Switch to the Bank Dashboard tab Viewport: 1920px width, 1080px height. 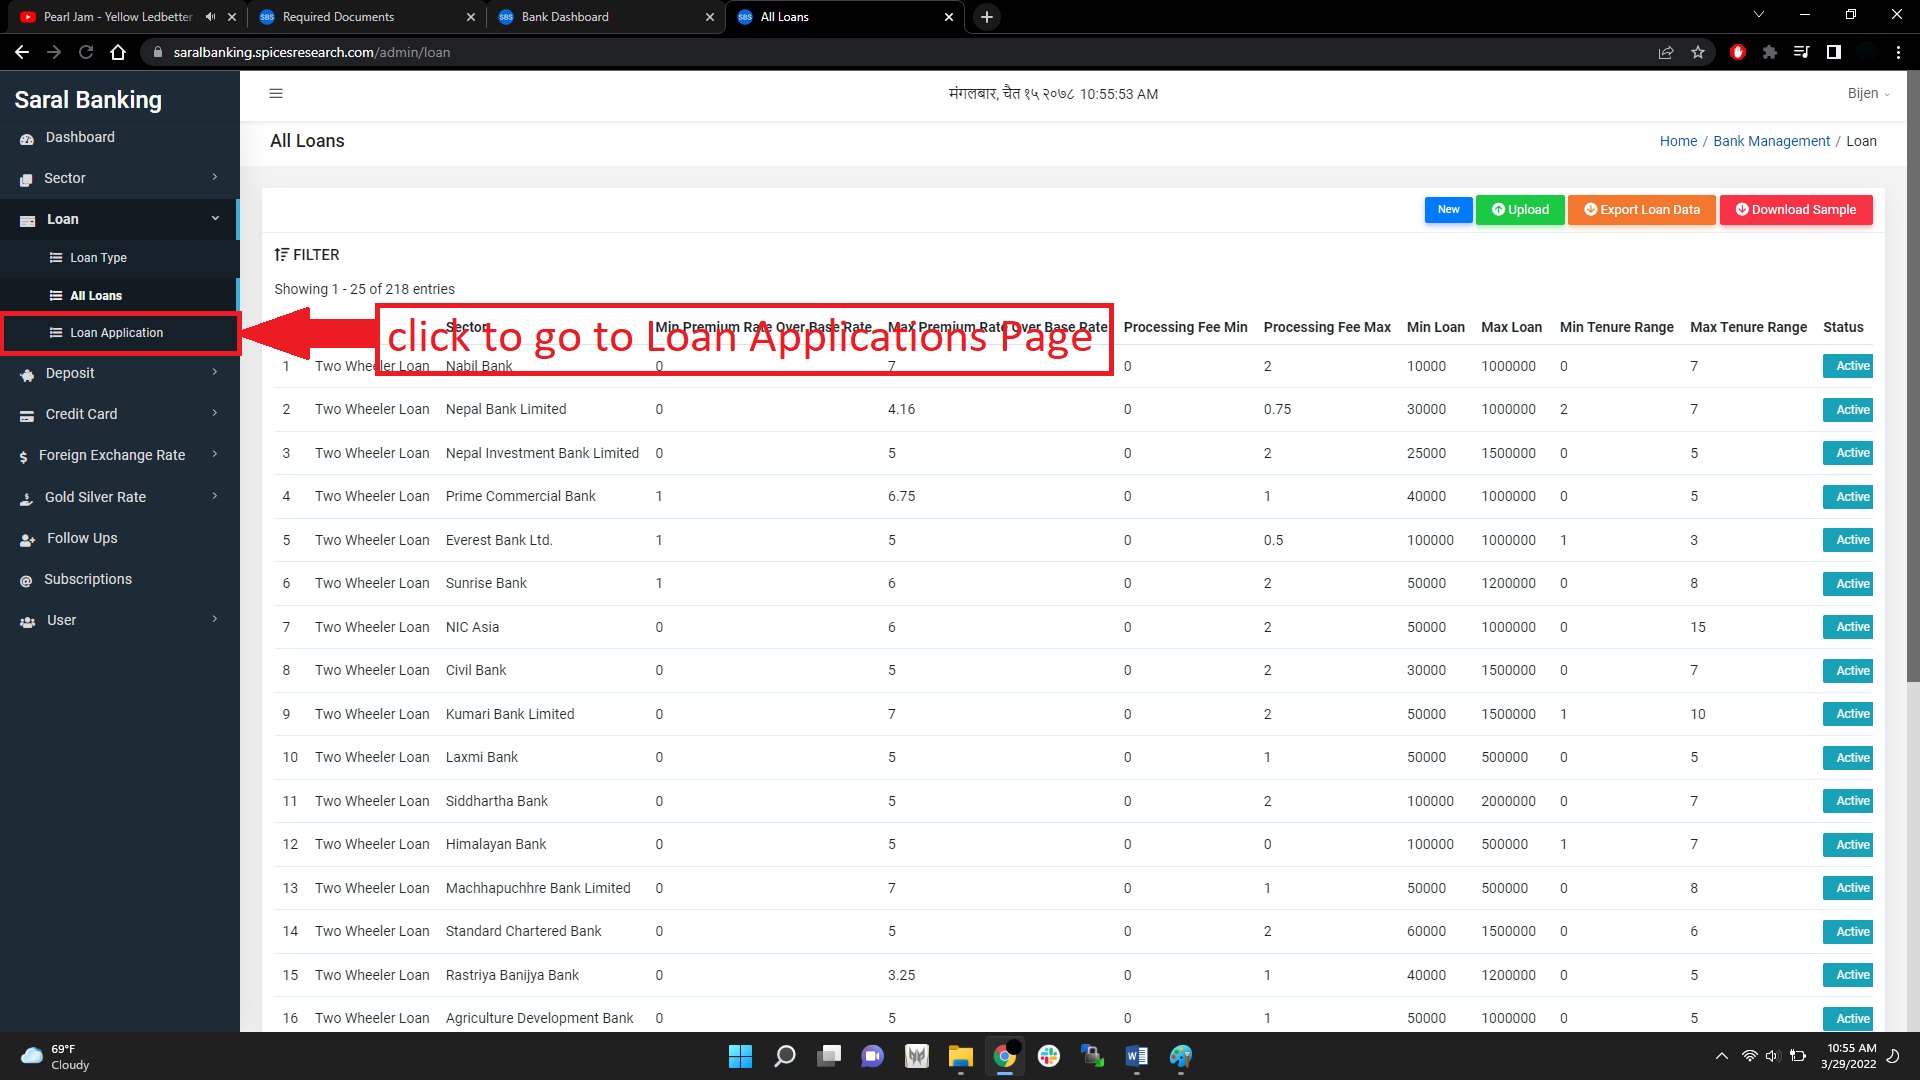605,17
